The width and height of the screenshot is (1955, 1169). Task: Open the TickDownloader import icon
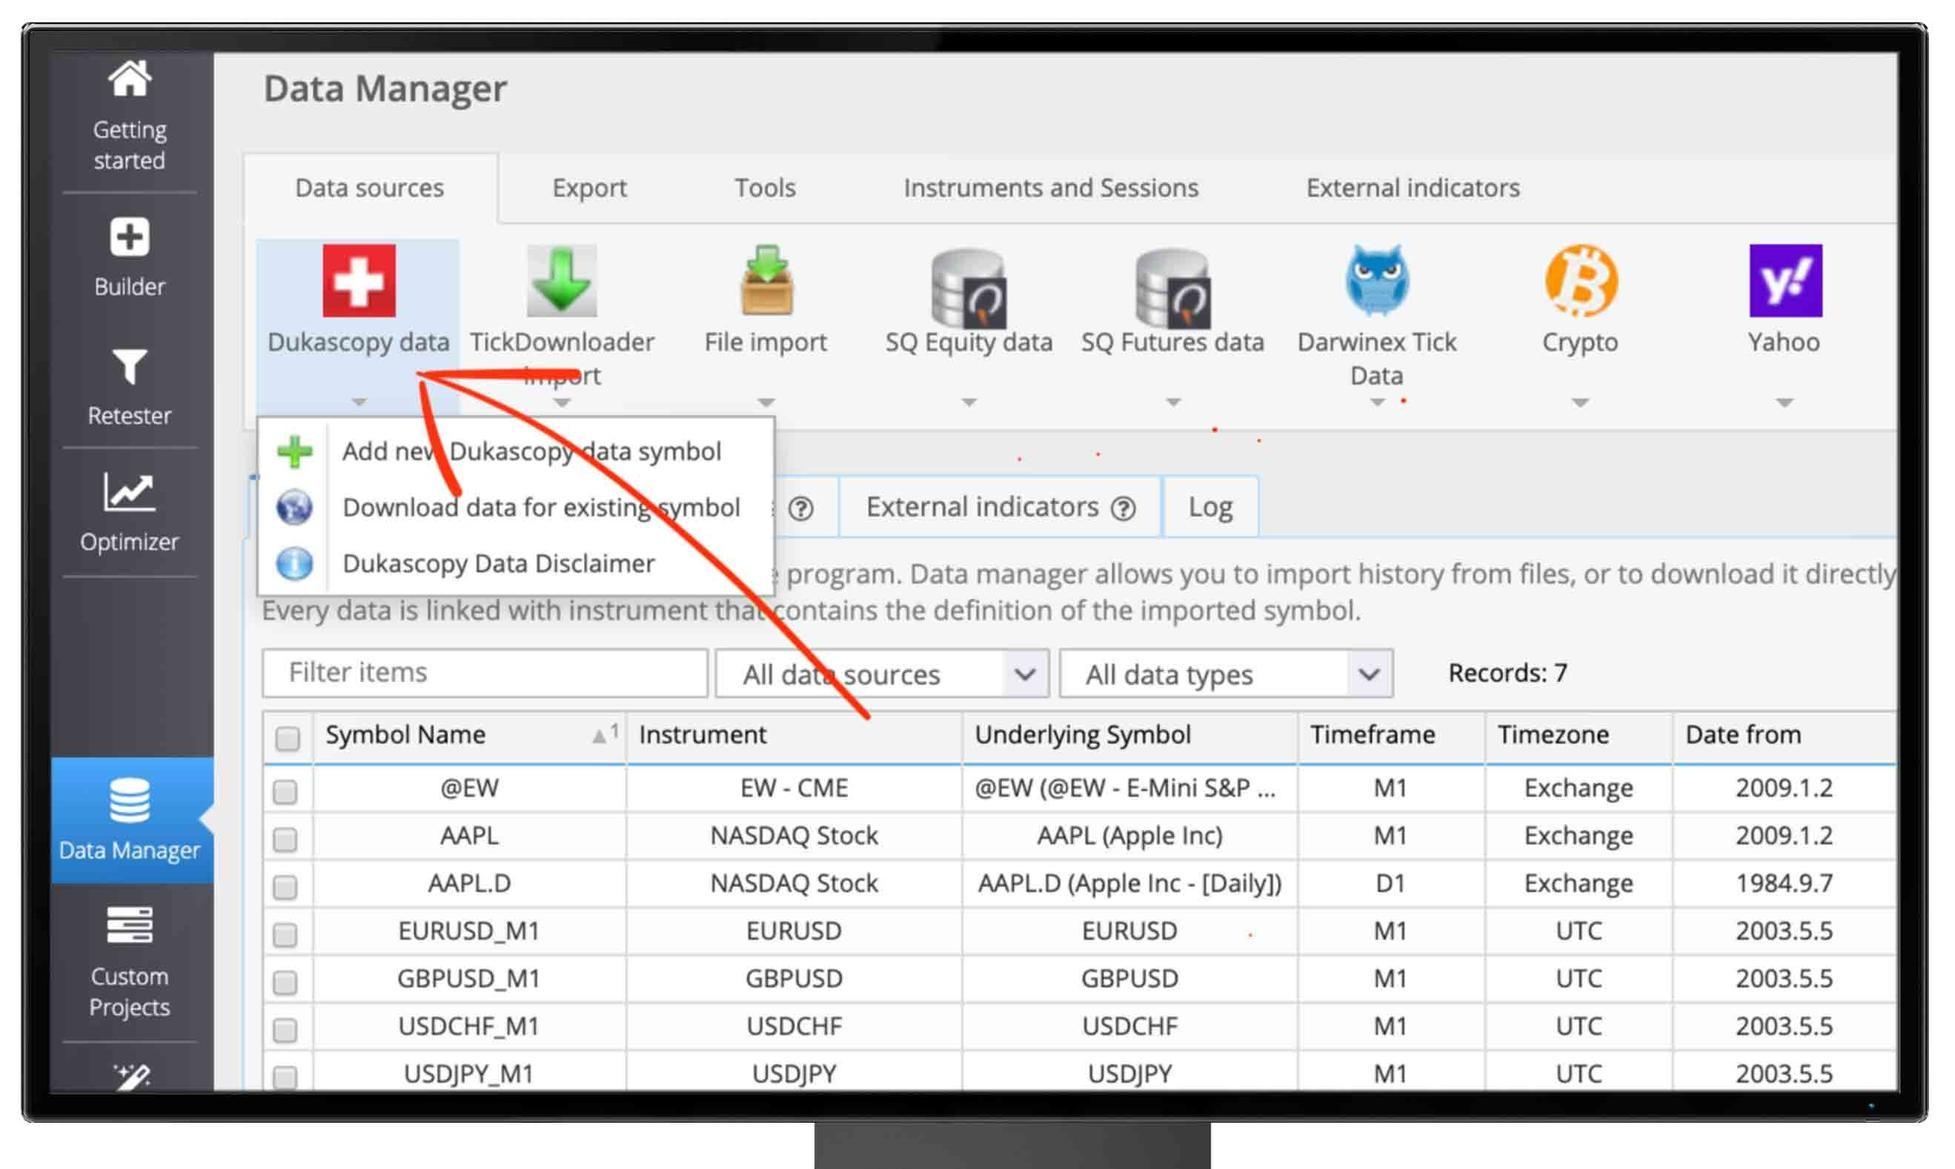point(561,281)
